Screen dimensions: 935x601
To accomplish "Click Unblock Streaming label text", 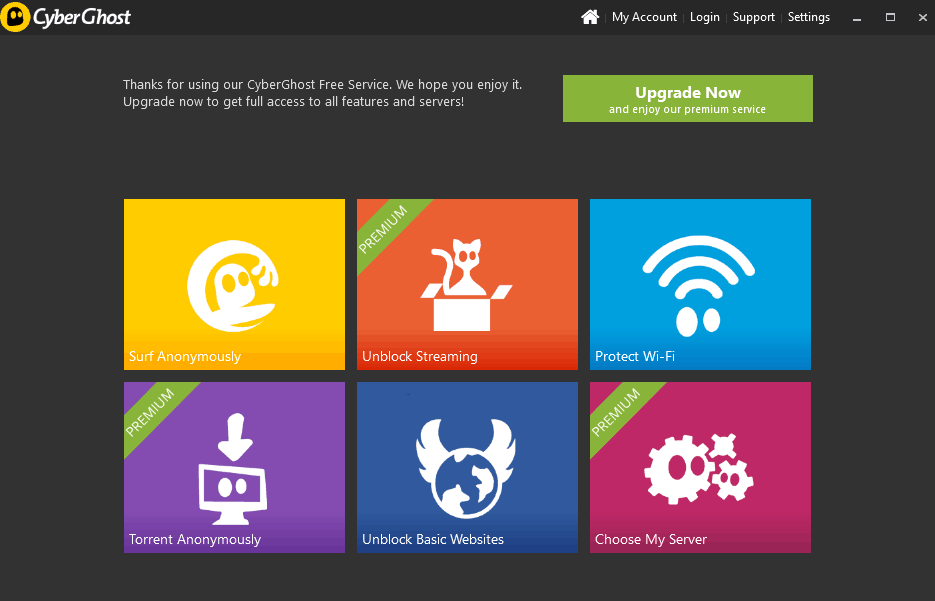I will pos(420,357).
